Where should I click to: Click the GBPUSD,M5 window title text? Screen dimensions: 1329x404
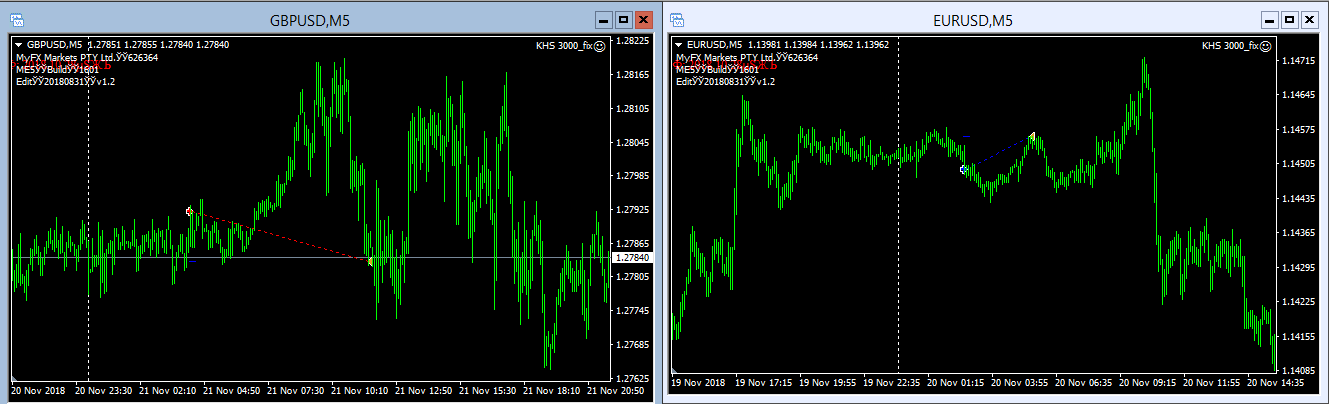point(310,19)
